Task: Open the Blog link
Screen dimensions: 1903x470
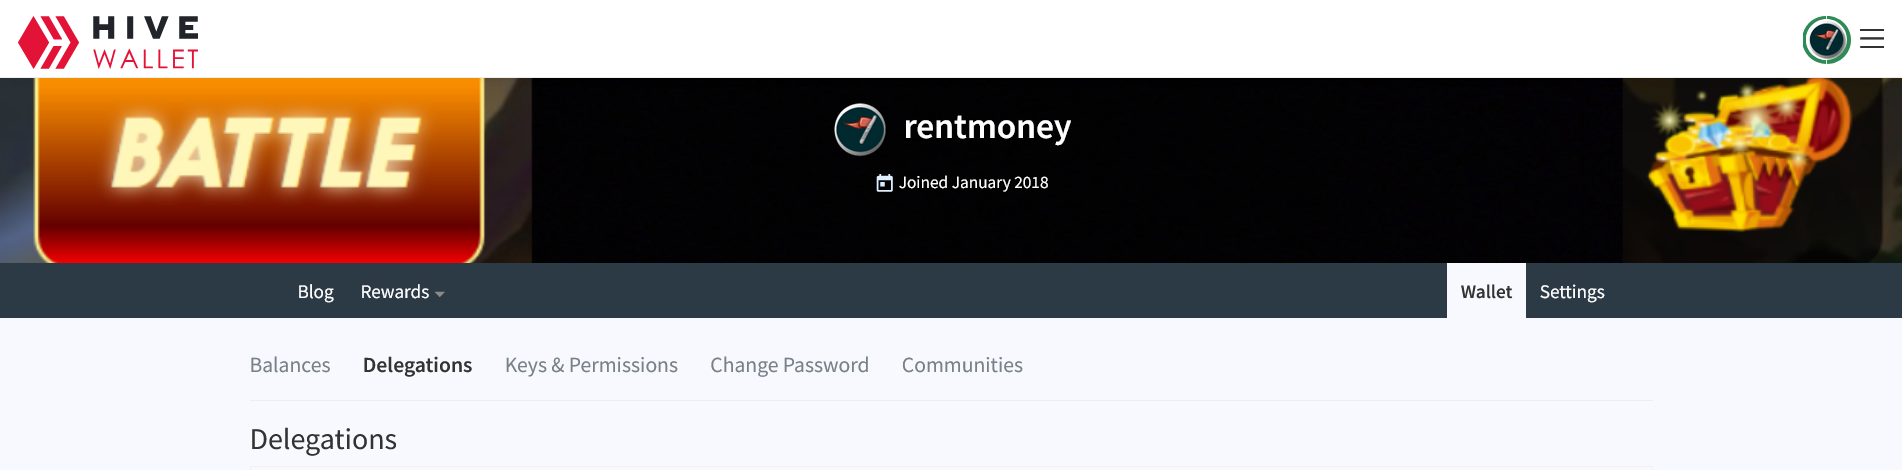Action: tap(315, 292)
